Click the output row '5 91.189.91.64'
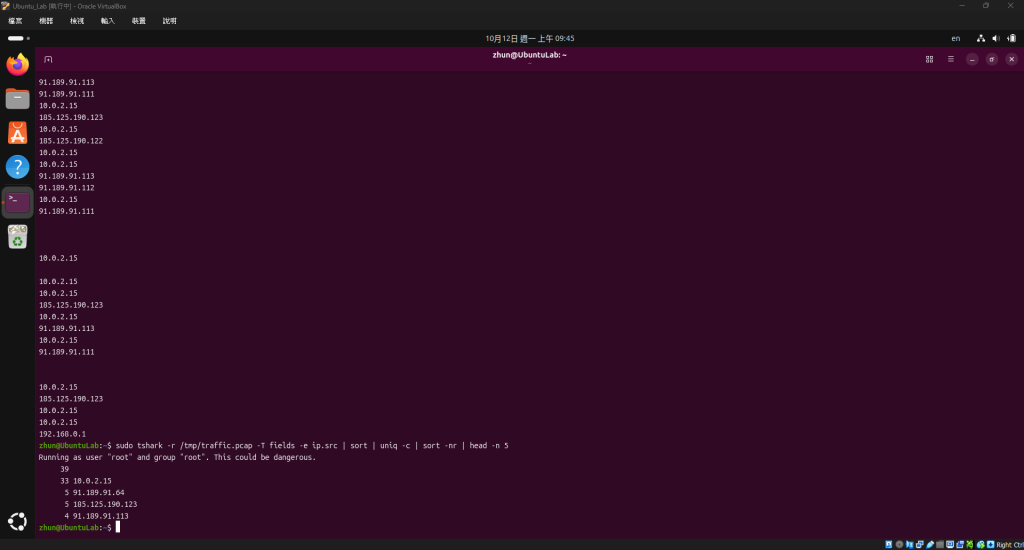Image resolution: width=1024 pixels, height=550 pixels. tap(94, 493)
